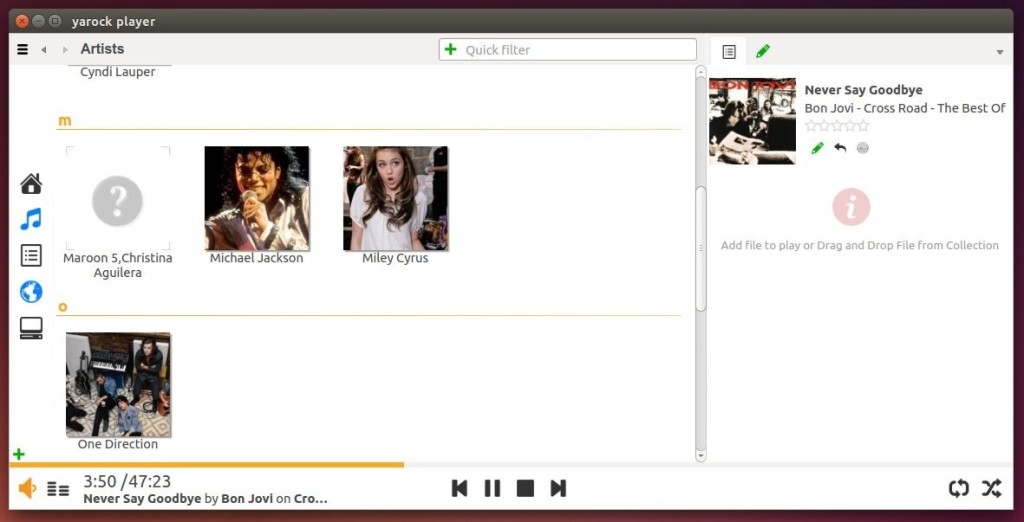Select the Michael Jackson artist thumbnail
Image resolution: width=1024 pixels, height=522 pixels.
257,198
